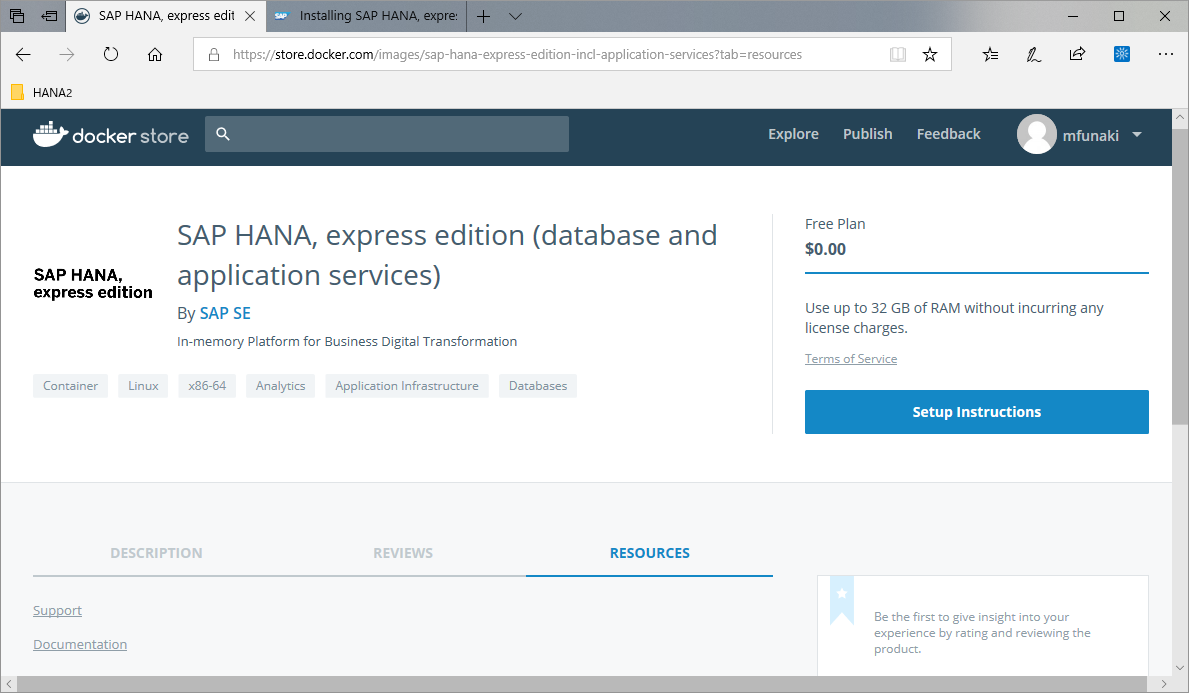
Task: Click the scroll down arrow
Action: [1180, 668]
